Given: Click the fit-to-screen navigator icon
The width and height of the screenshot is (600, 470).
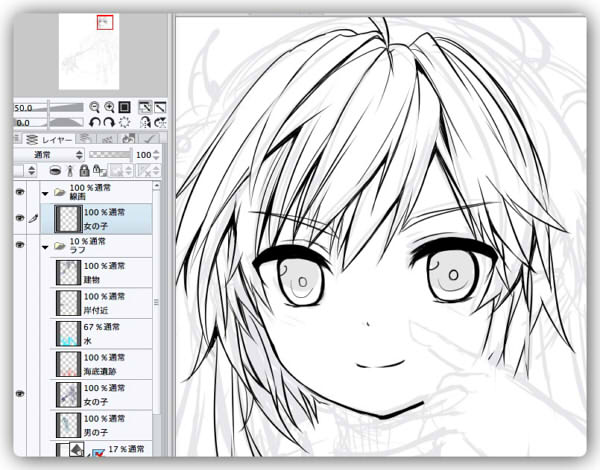Looking at the screenshot, I should tap(124, 107).
